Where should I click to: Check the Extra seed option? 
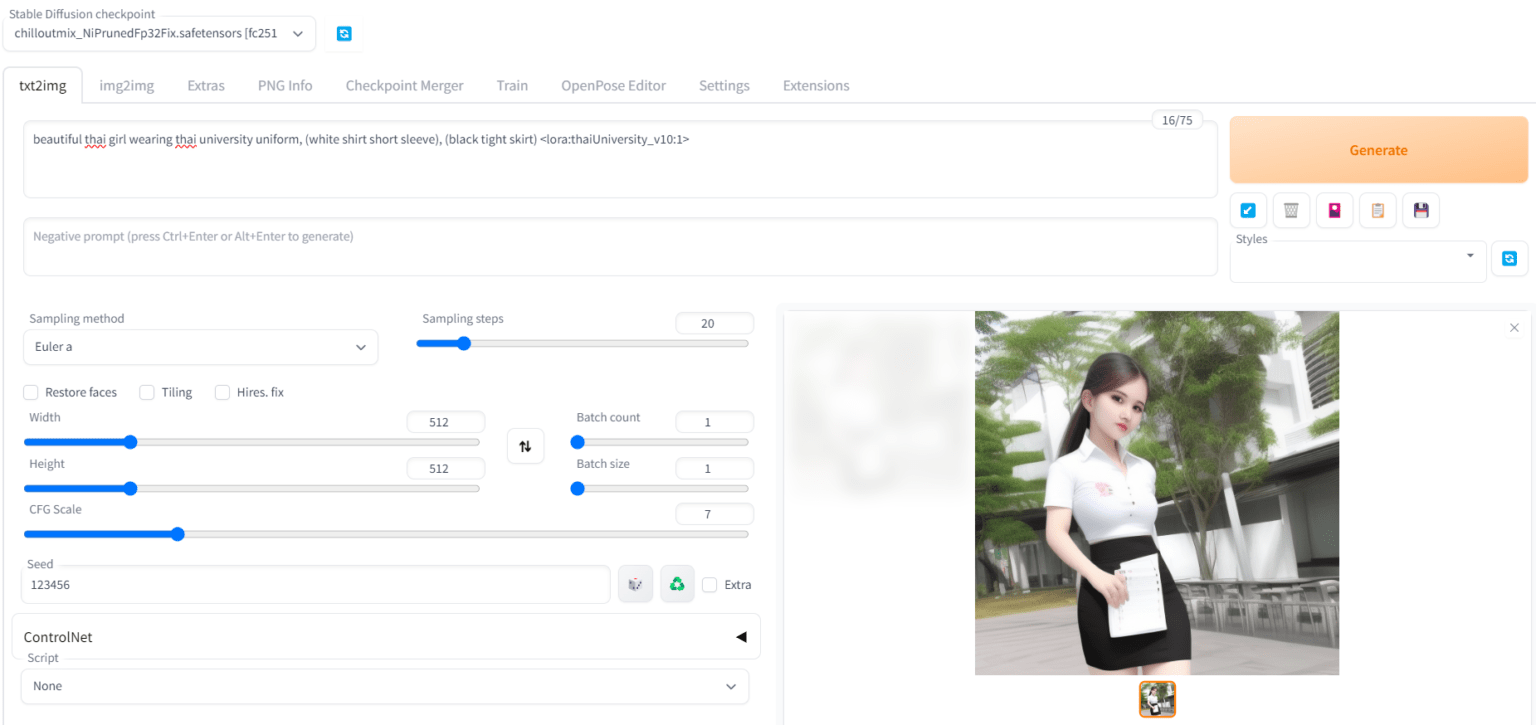coord(710,585)
